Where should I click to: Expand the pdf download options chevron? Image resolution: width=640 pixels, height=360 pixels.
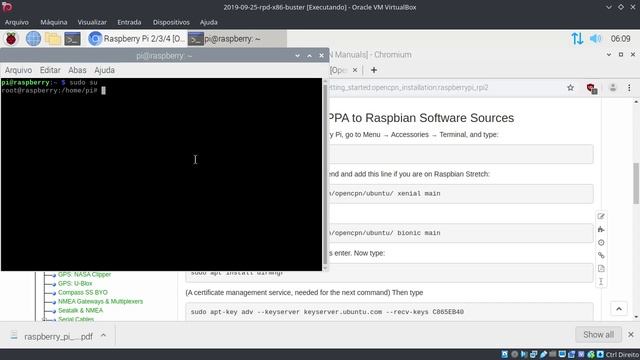coord(104,336)
